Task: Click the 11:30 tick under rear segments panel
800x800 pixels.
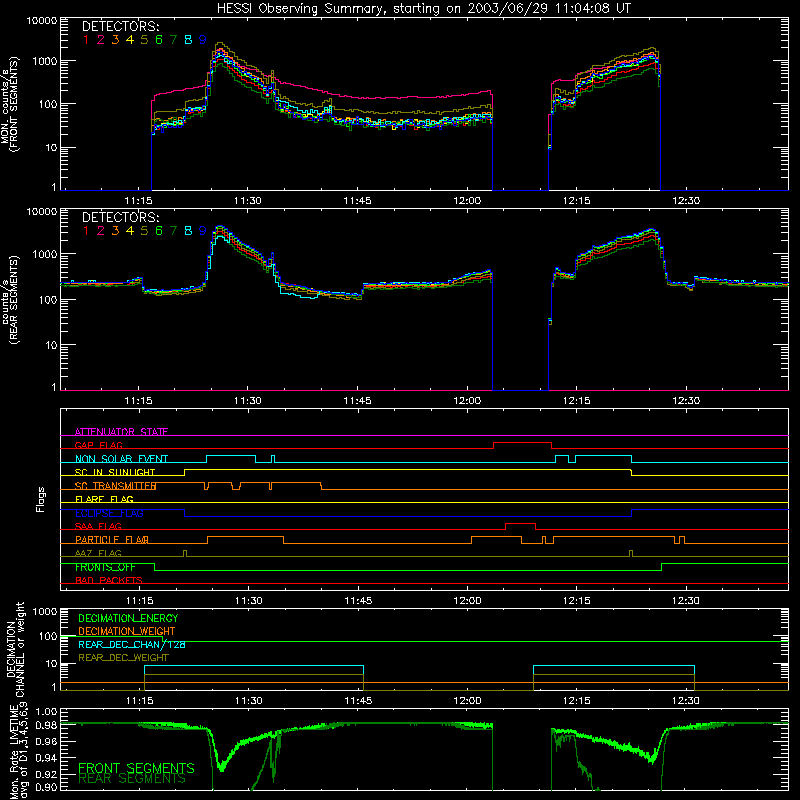Action: 247,401
